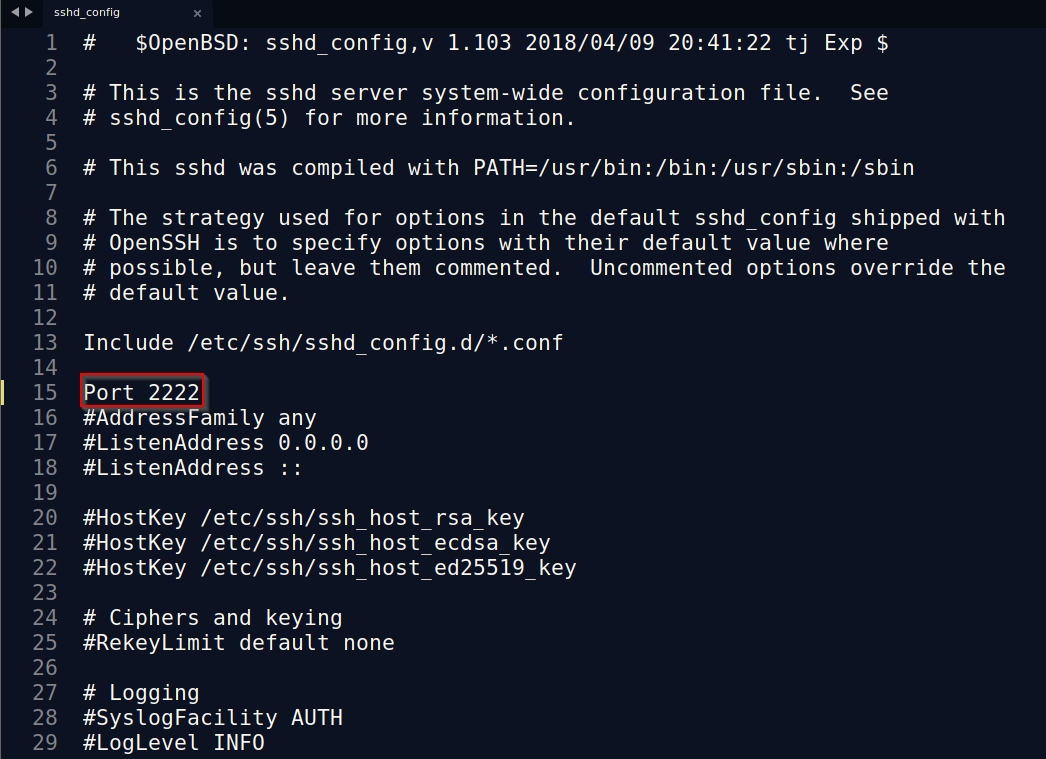Place cursor on #ListenAddress 0.0.0.0 line
The width and height of the screenshot is (1046, 759).
pos(226,442)
